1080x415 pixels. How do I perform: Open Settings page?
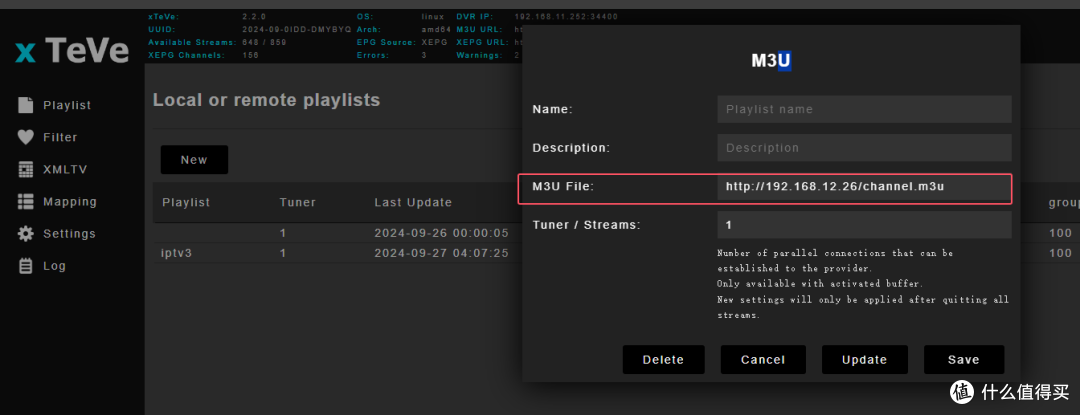pyautogui.click(x=69, y=233)
